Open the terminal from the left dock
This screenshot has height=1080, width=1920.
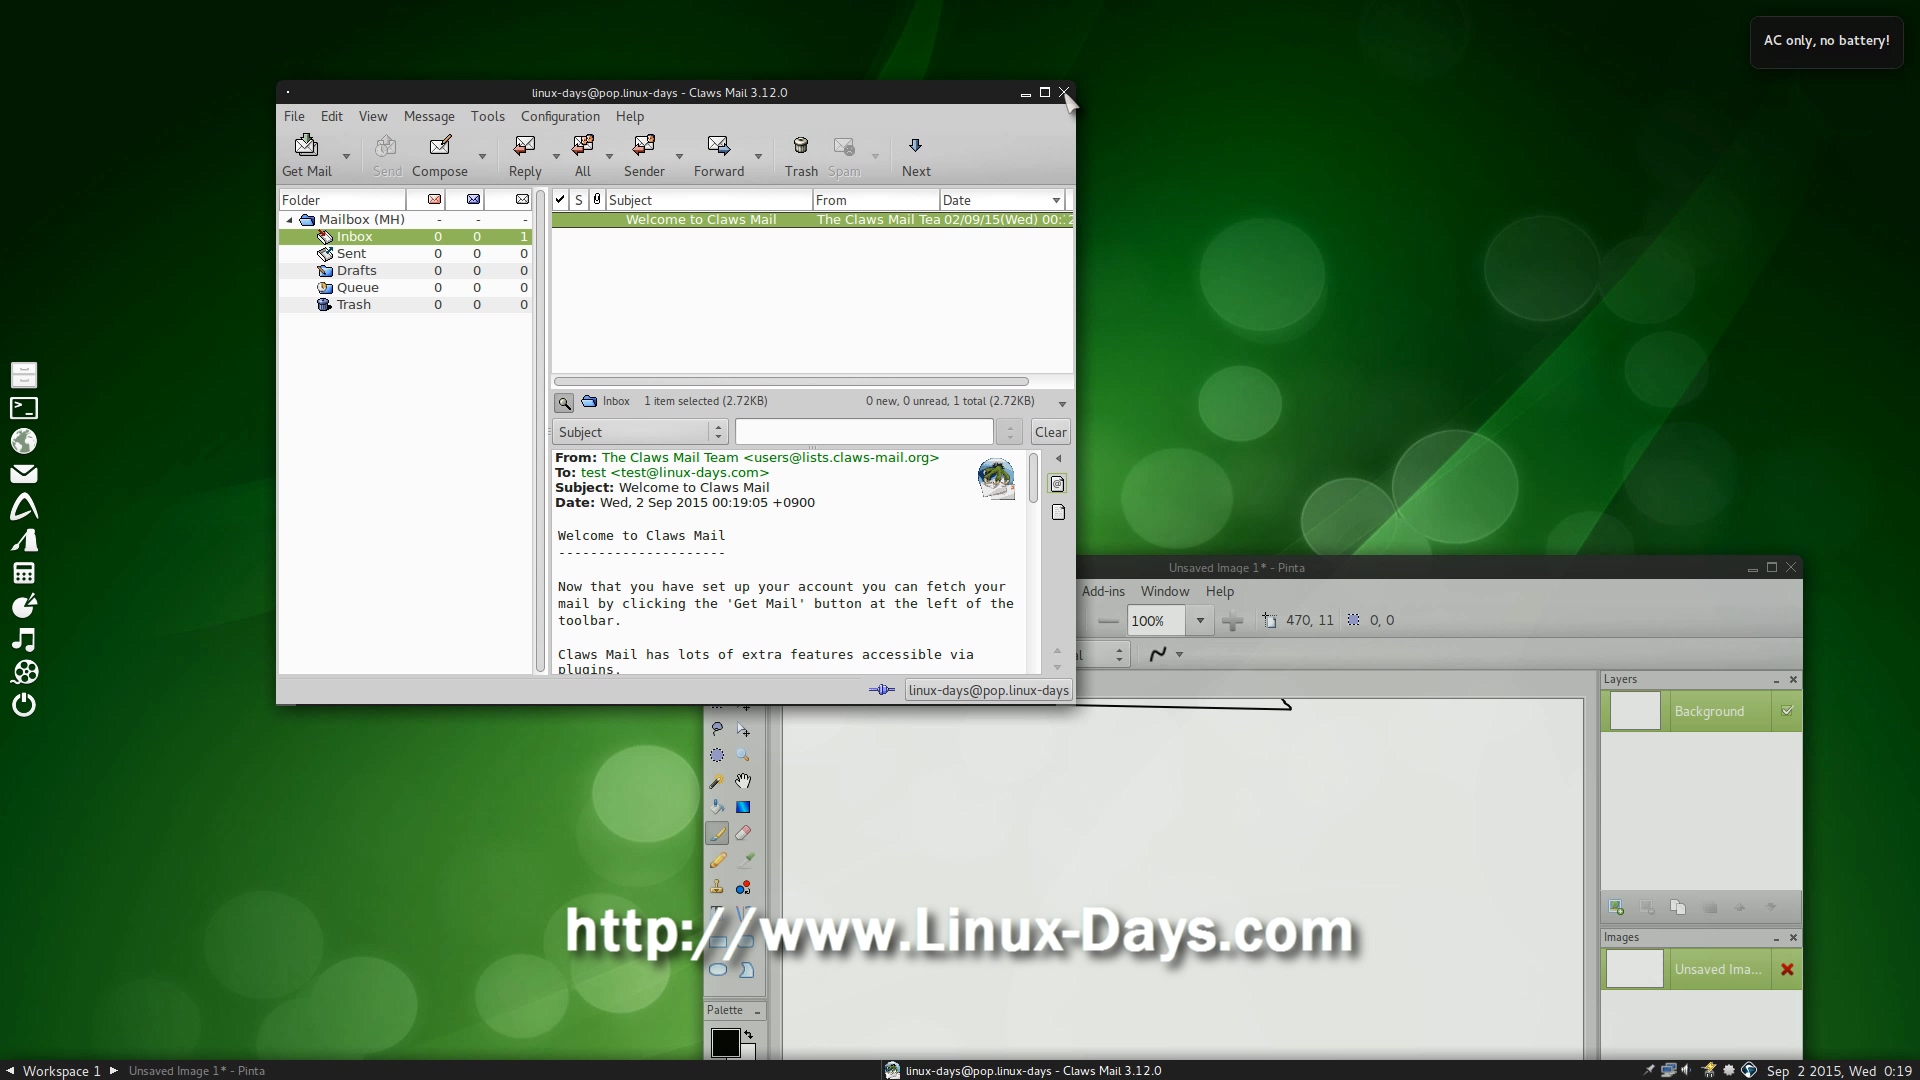(24, 408)
